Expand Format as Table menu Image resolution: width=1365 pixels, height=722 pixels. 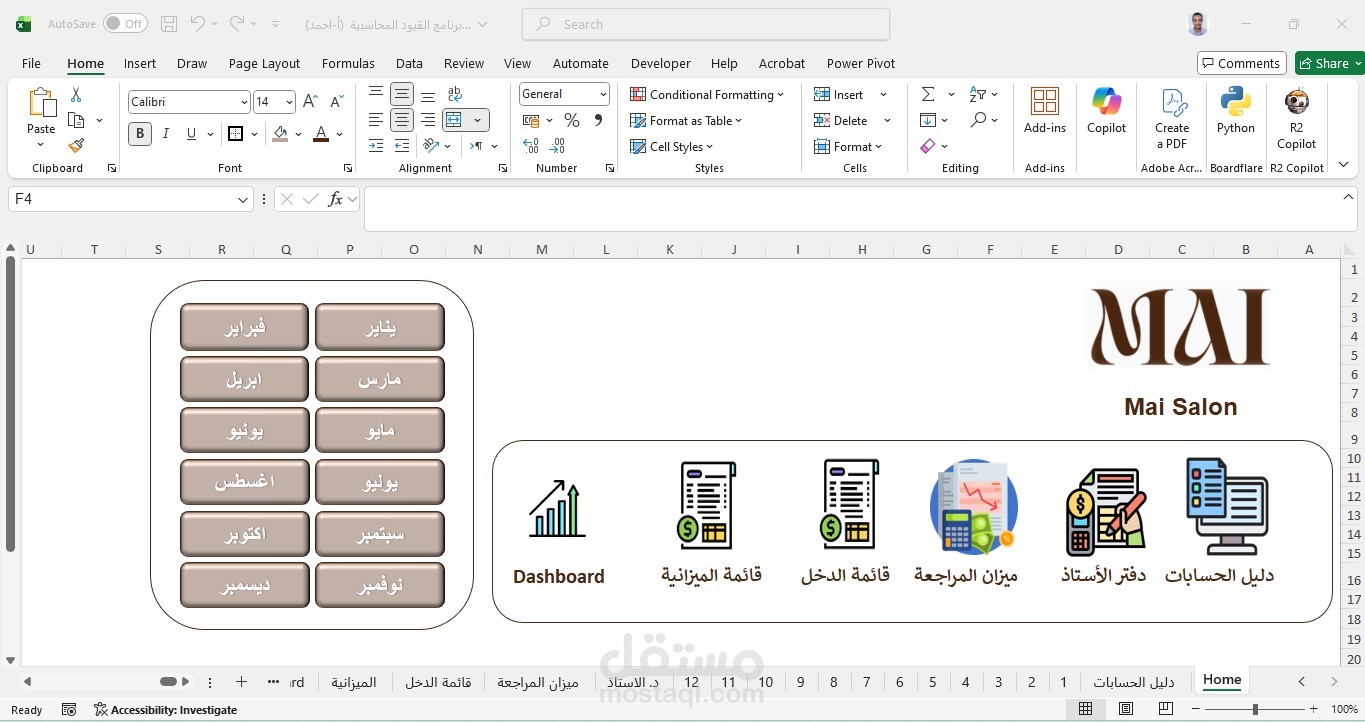tap(687, 120)
